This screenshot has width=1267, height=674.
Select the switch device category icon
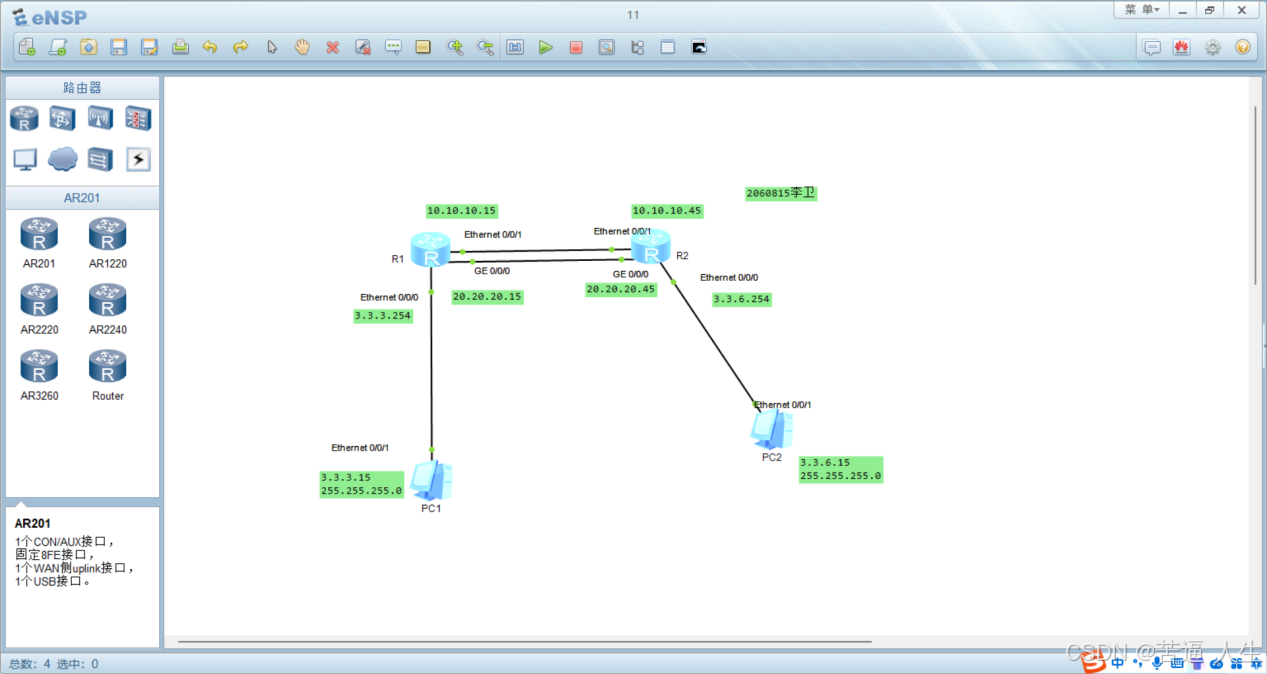pyautogui.click(x=62, y=119)
